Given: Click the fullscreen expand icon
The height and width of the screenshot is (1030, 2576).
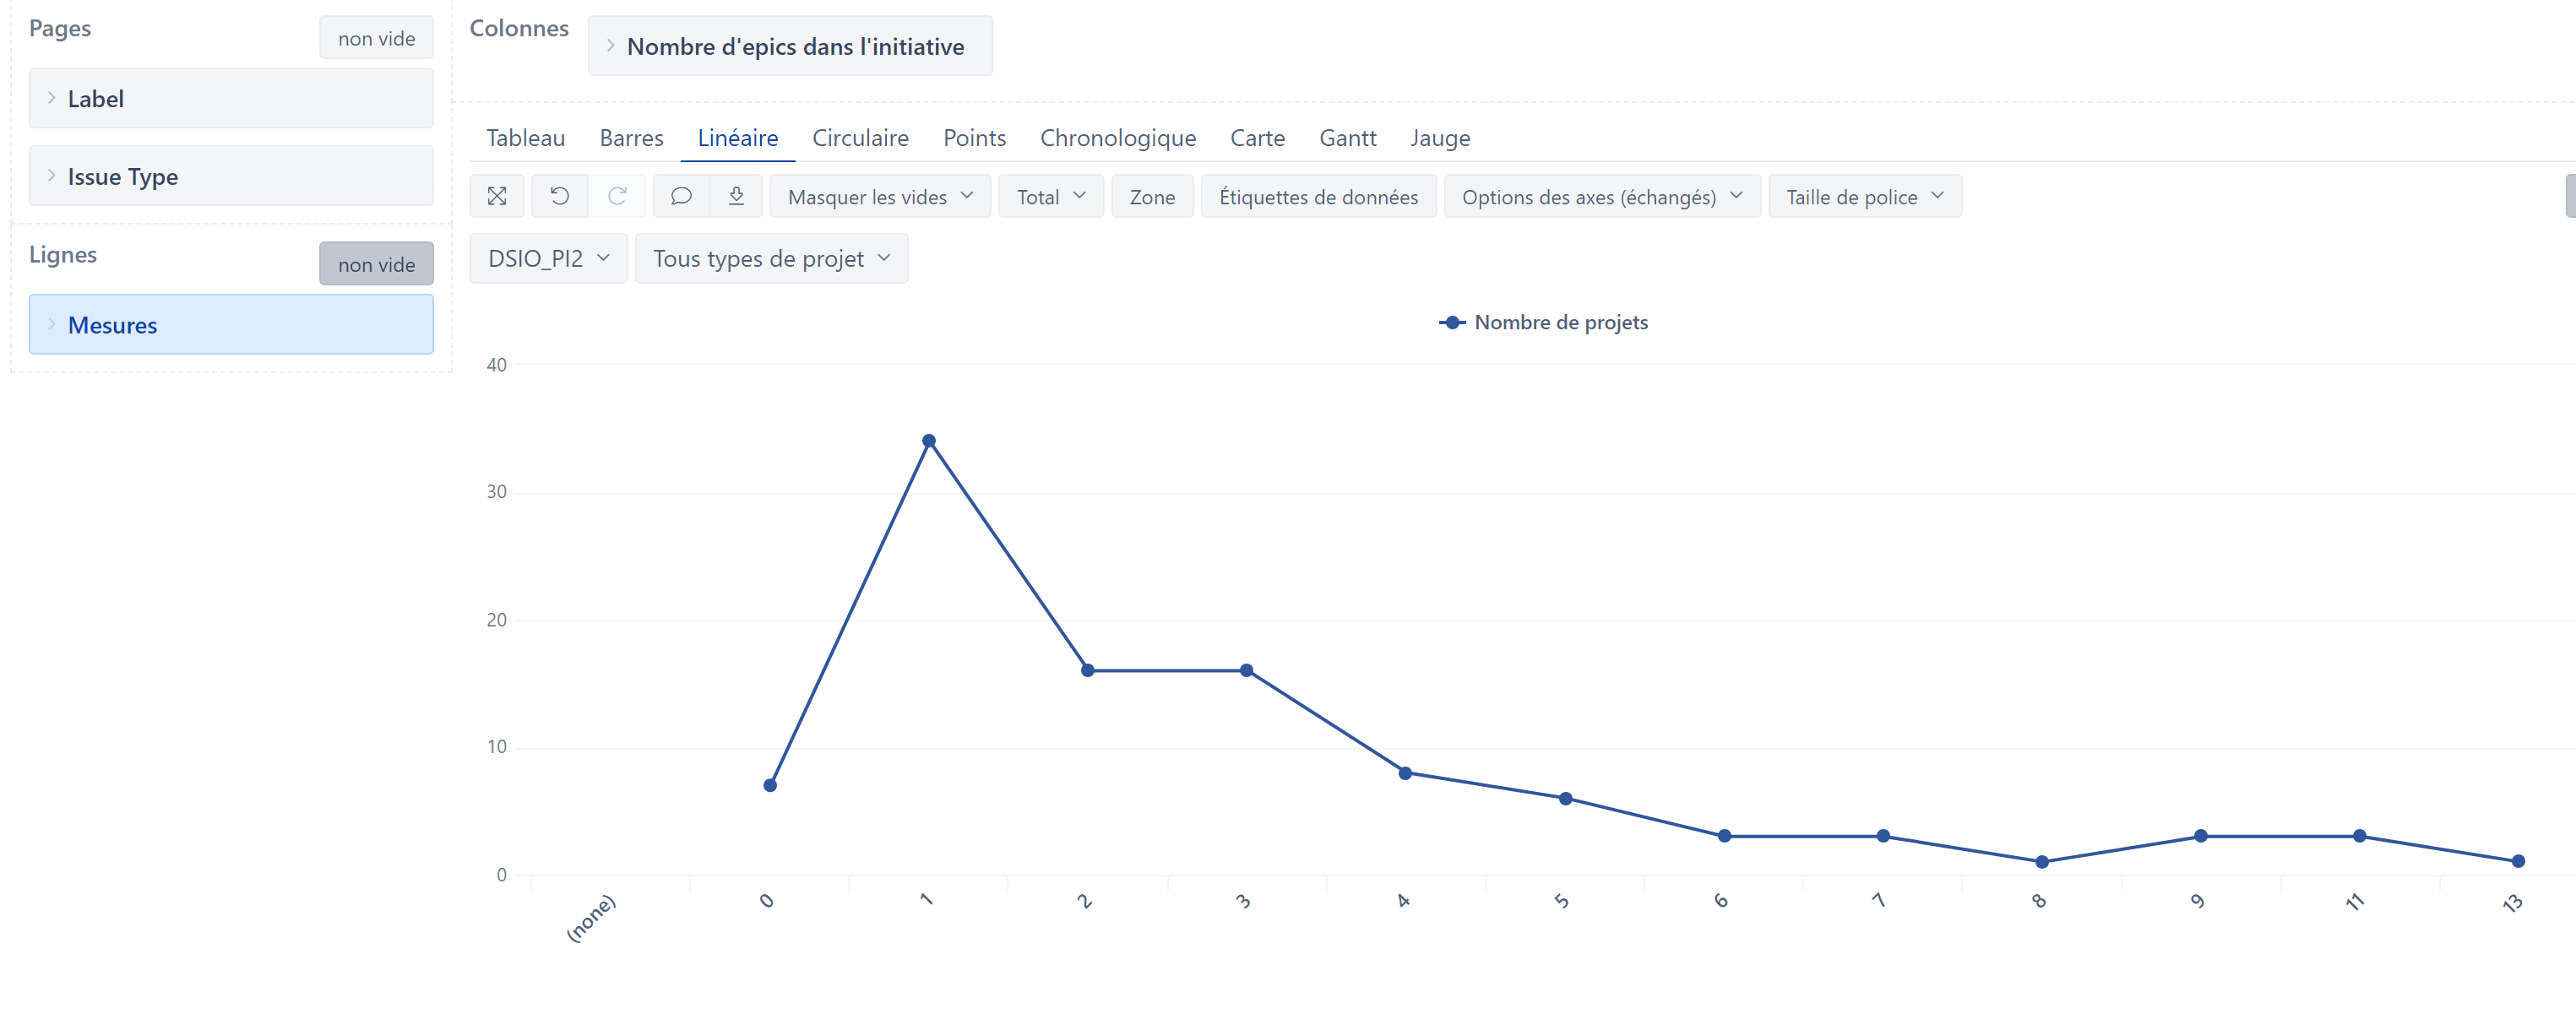Looking at the screenshot, I should tap(497, 196).
